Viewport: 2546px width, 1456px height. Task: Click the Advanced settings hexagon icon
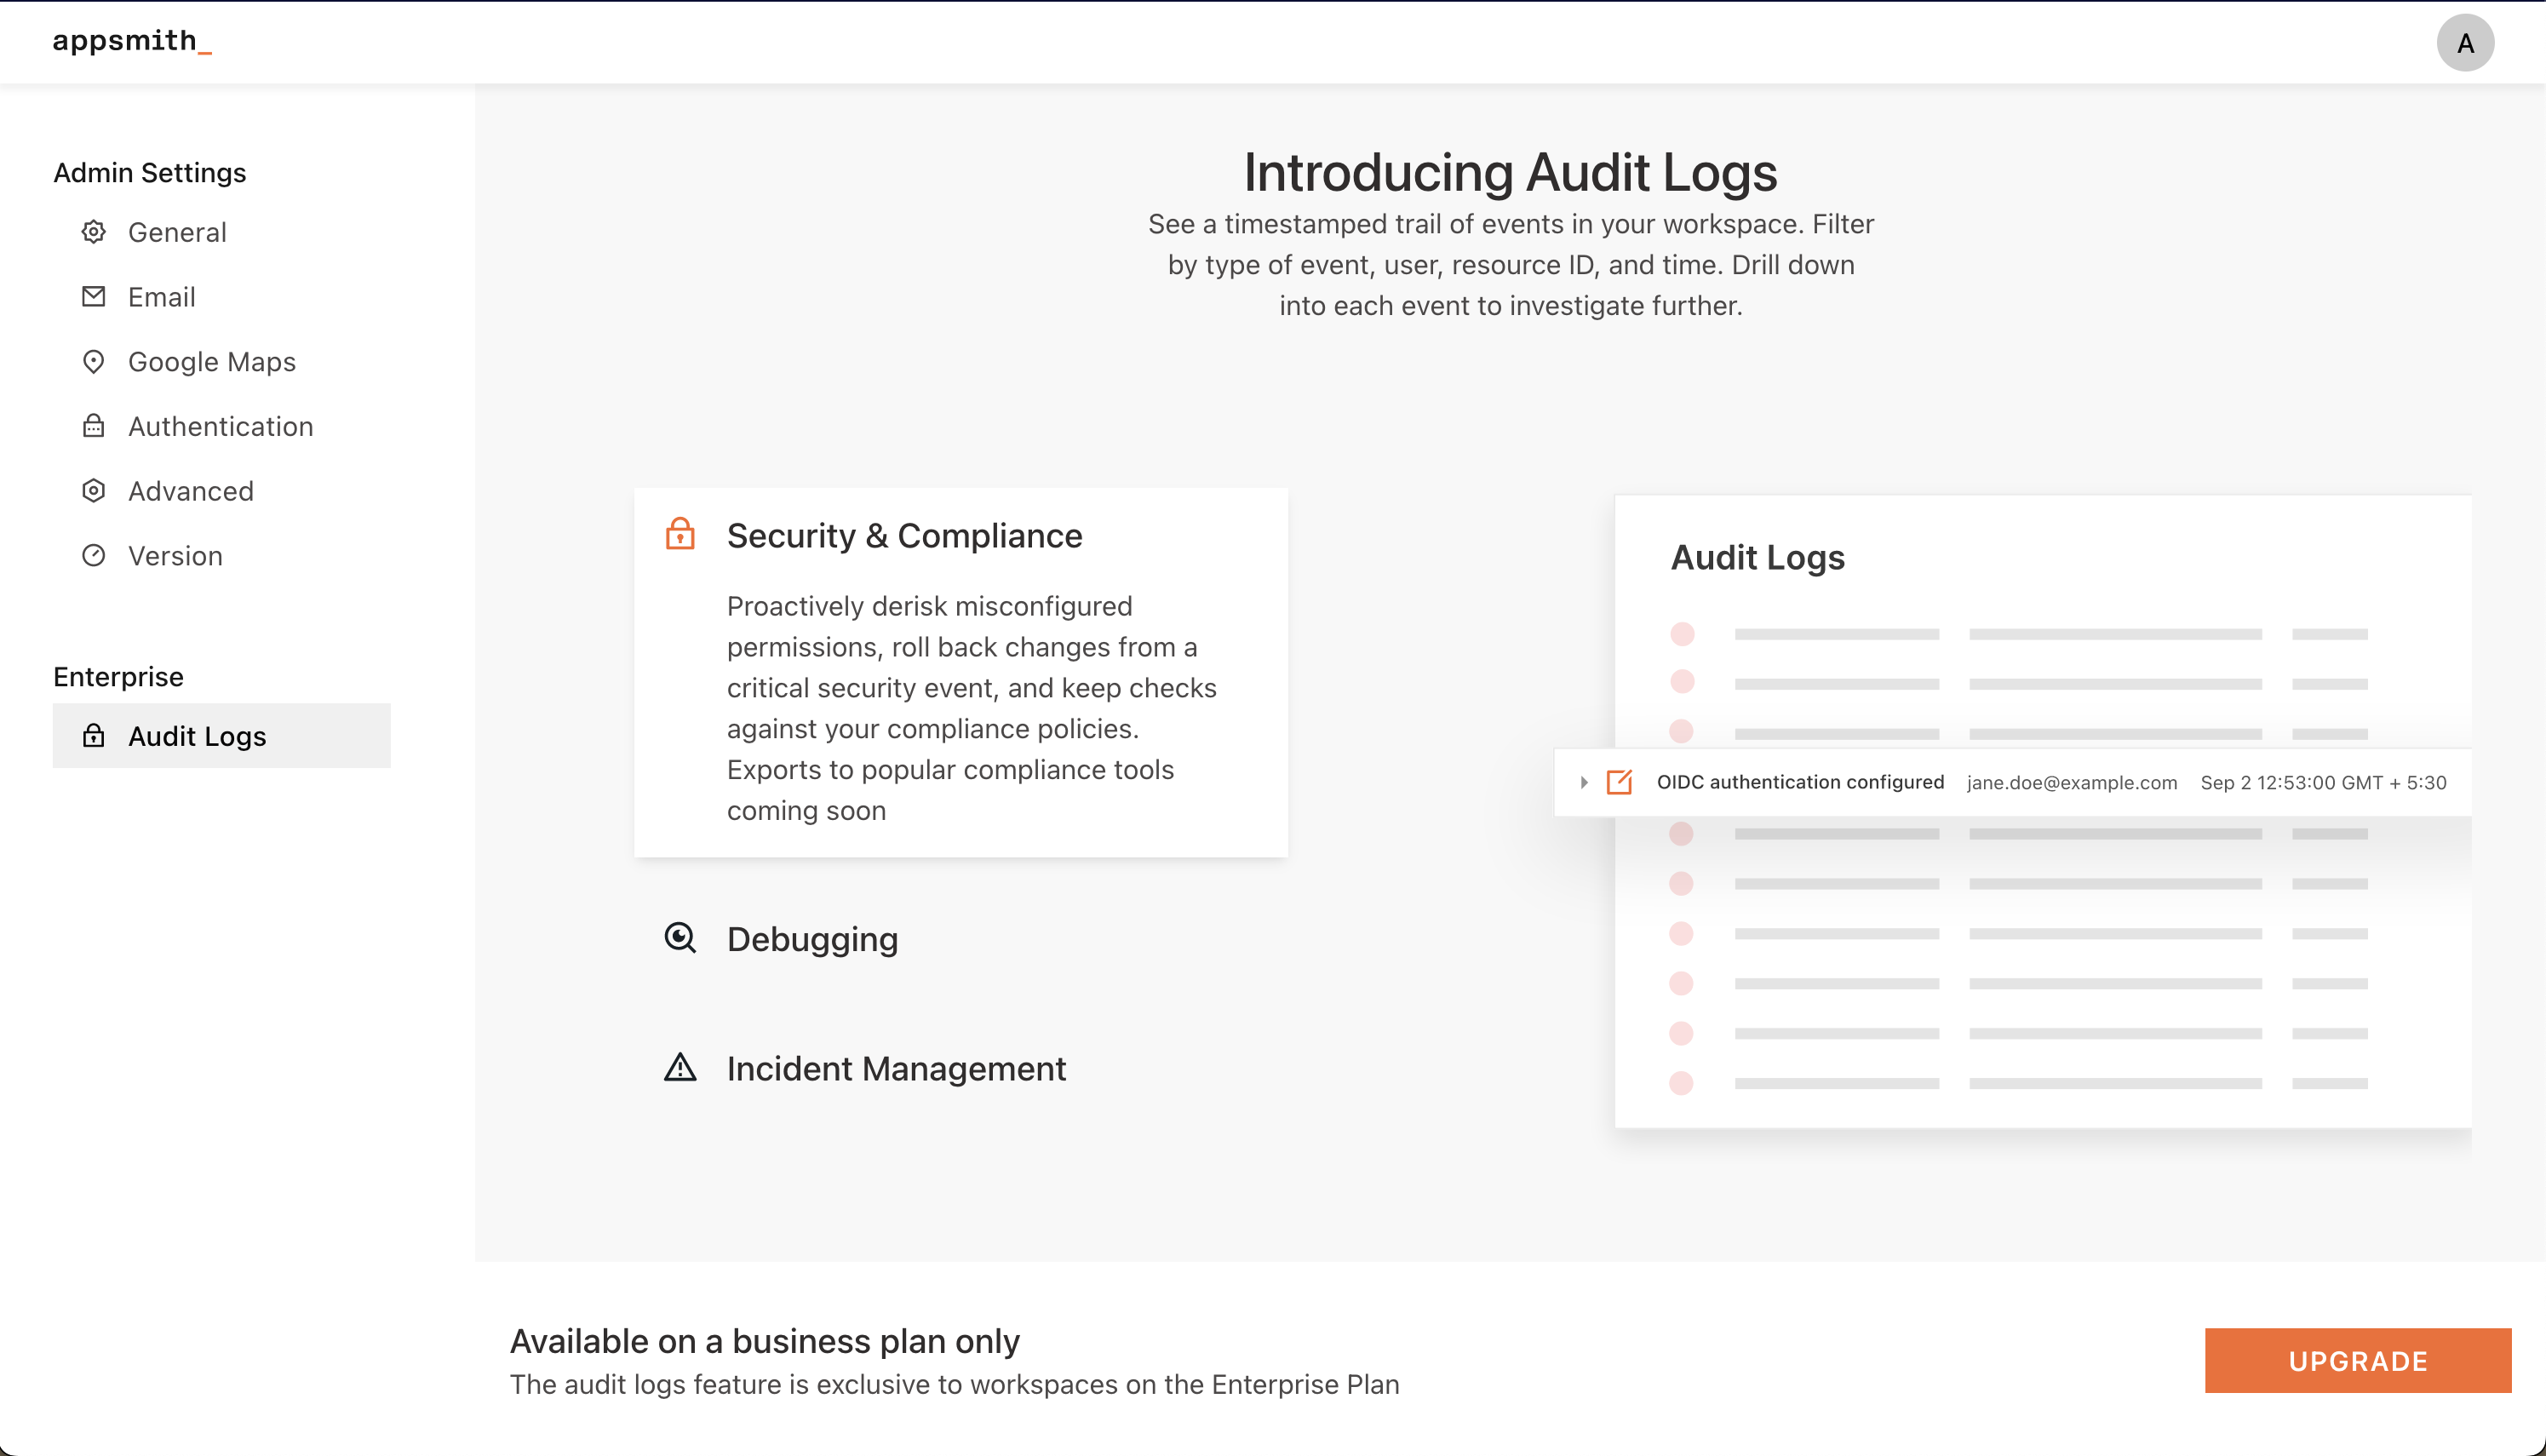pos(93,491)
